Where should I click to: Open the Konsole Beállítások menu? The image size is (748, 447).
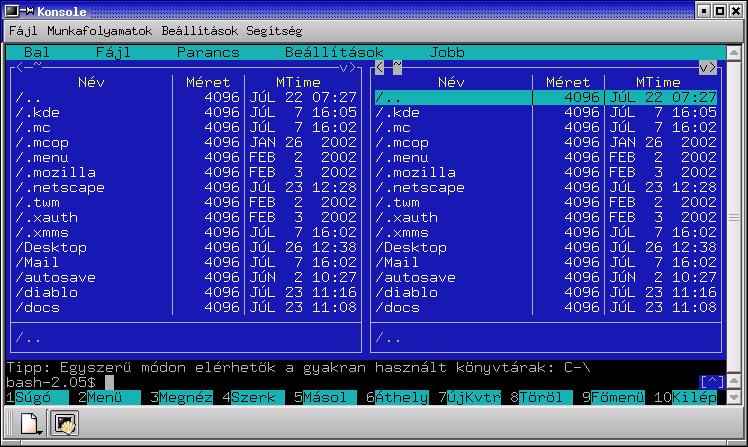click(x=200, y=31)
